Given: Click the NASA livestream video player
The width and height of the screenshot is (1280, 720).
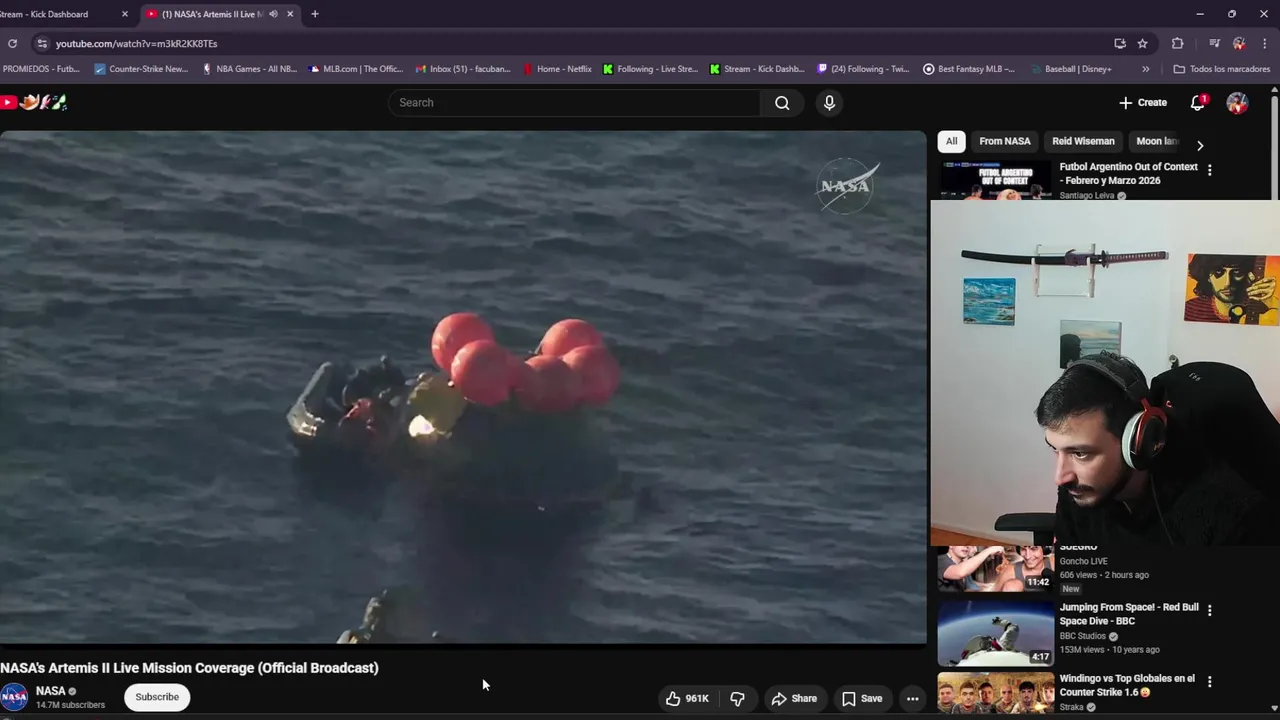Looking at the screenshot, I should point(463,387).
